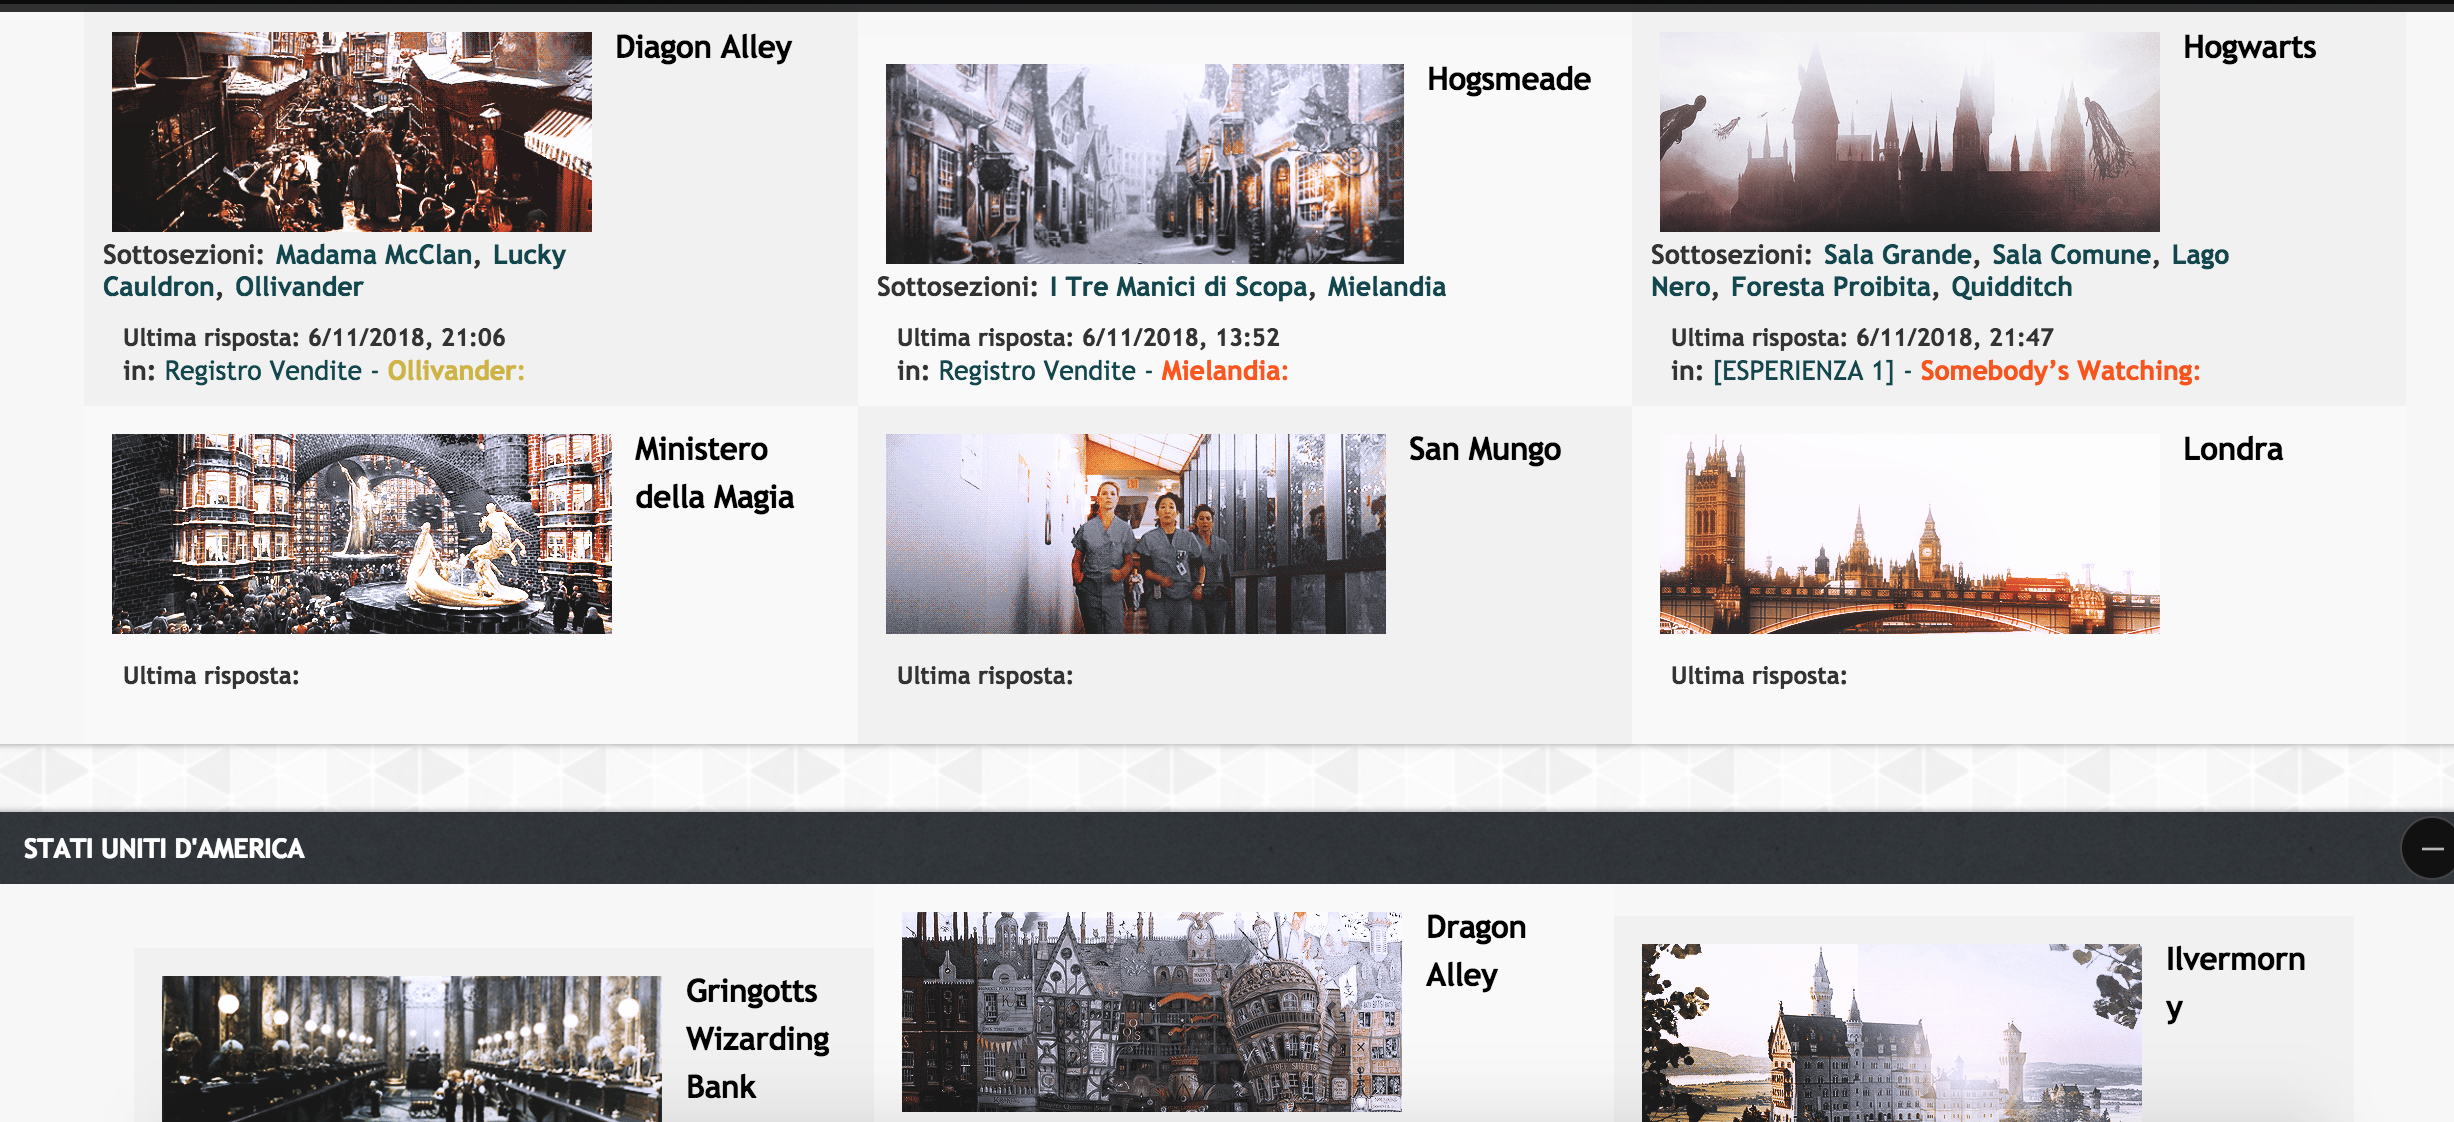Open Ollivander subsection link

point(299,287)
